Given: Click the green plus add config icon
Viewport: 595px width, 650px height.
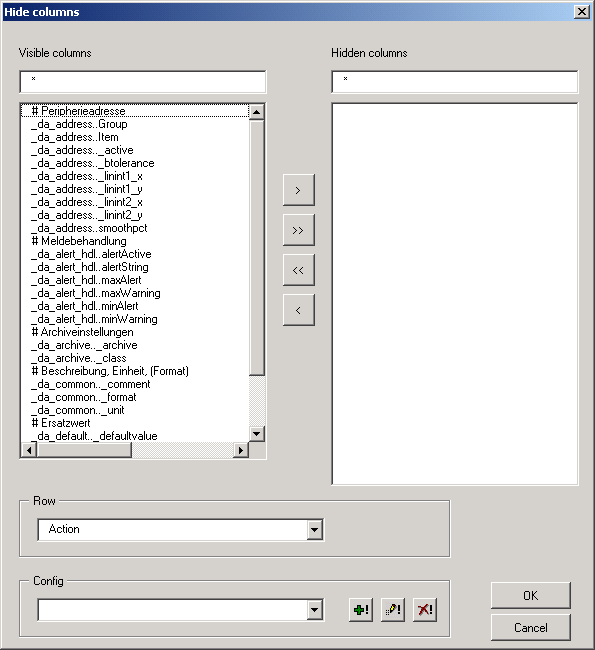Looking at the screenshot, I should click(361, 610).
